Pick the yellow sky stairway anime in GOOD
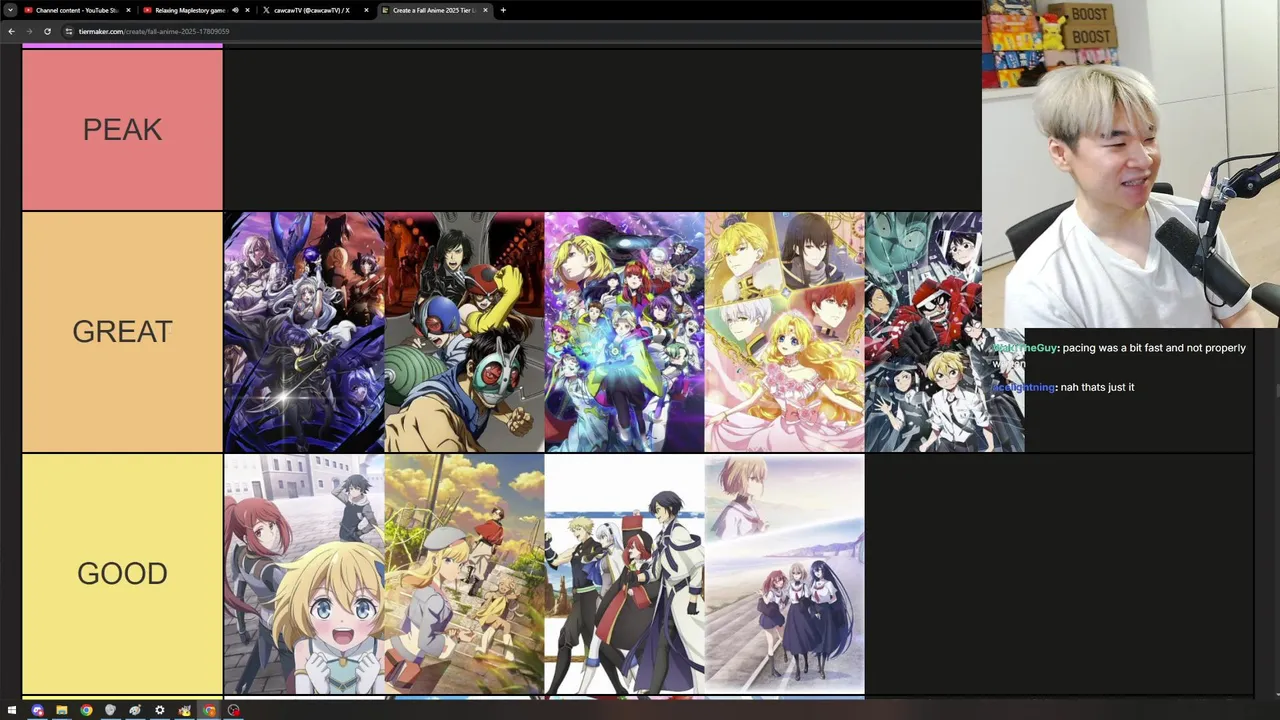1280x720 pixels. tap(464, 574)
